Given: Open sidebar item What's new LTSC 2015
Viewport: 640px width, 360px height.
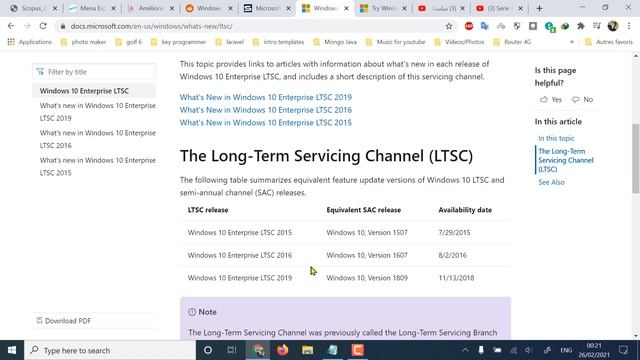Looking at the screenshot, I should (x=98, y=167).
